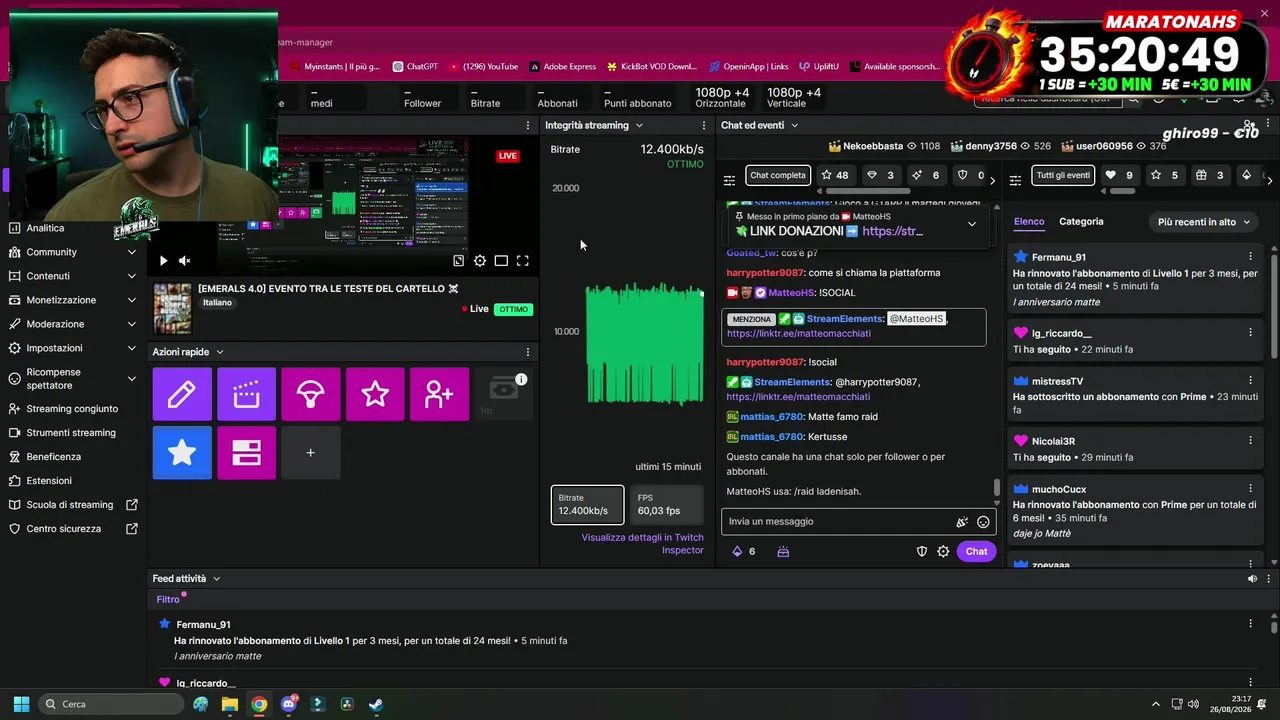Open the Filtro activity feed filter
The width and height of the screenshot is (1280, 720).
(x=169, y=600)
